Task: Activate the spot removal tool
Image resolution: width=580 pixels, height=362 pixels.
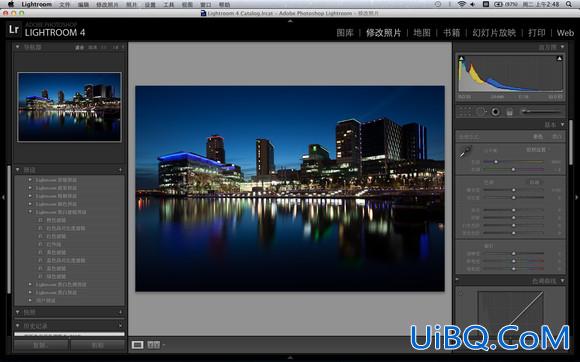Action: click(480, 112)
